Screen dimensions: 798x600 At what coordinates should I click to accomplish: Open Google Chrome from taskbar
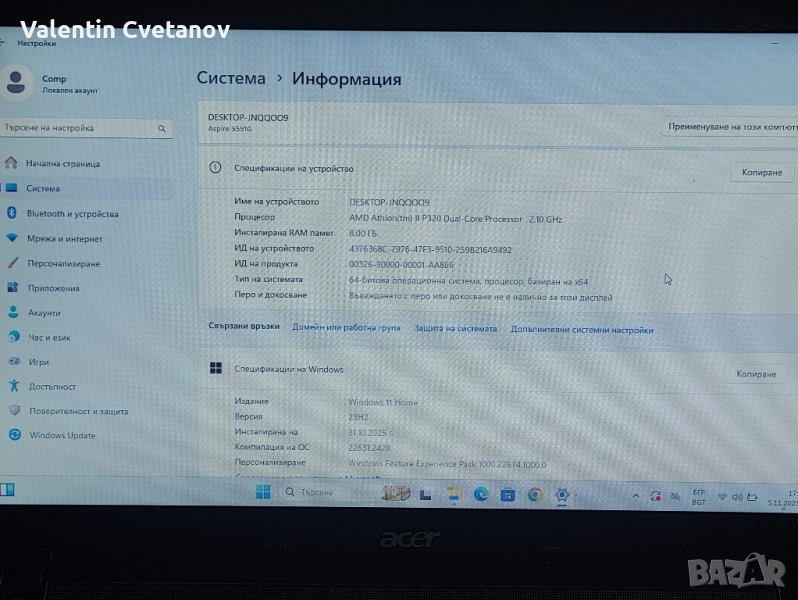click(x=535, y=494)
